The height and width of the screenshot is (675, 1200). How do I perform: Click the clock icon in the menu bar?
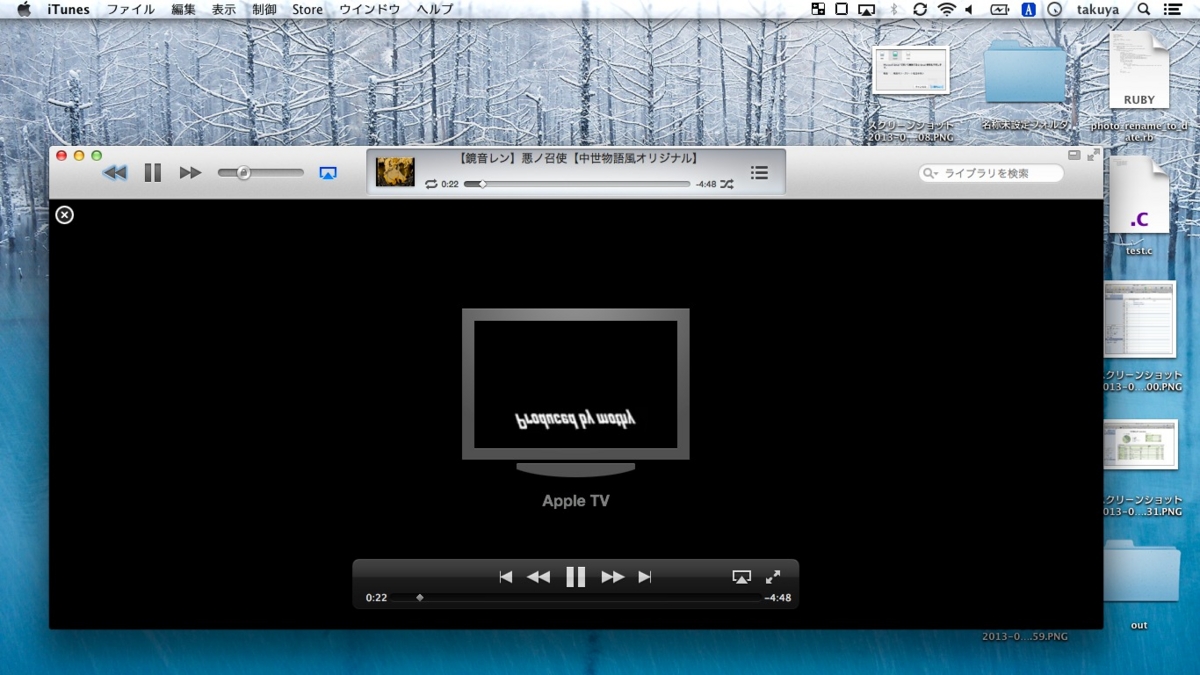[x=1054, y=9]
